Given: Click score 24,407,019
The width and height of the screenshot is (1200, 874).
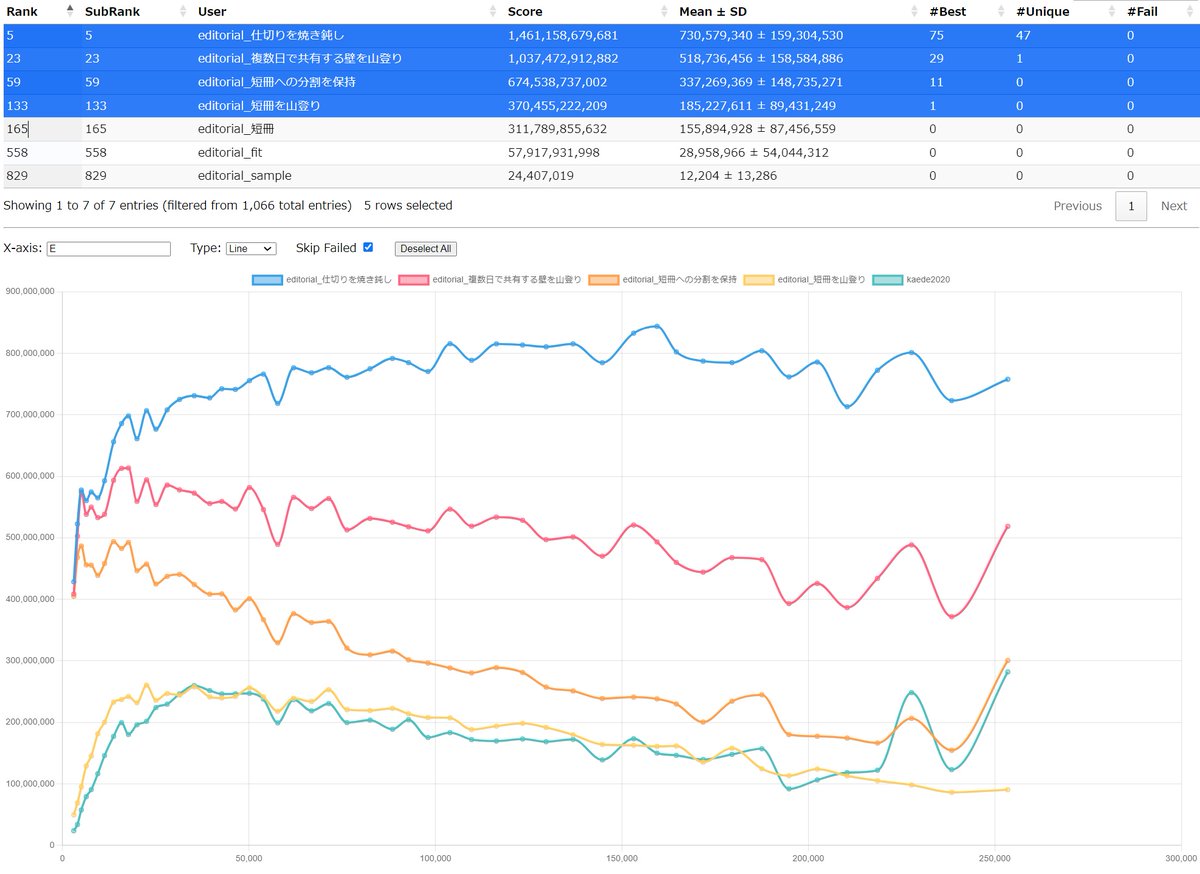Looking at the screenshot, I should click(541, 175).
